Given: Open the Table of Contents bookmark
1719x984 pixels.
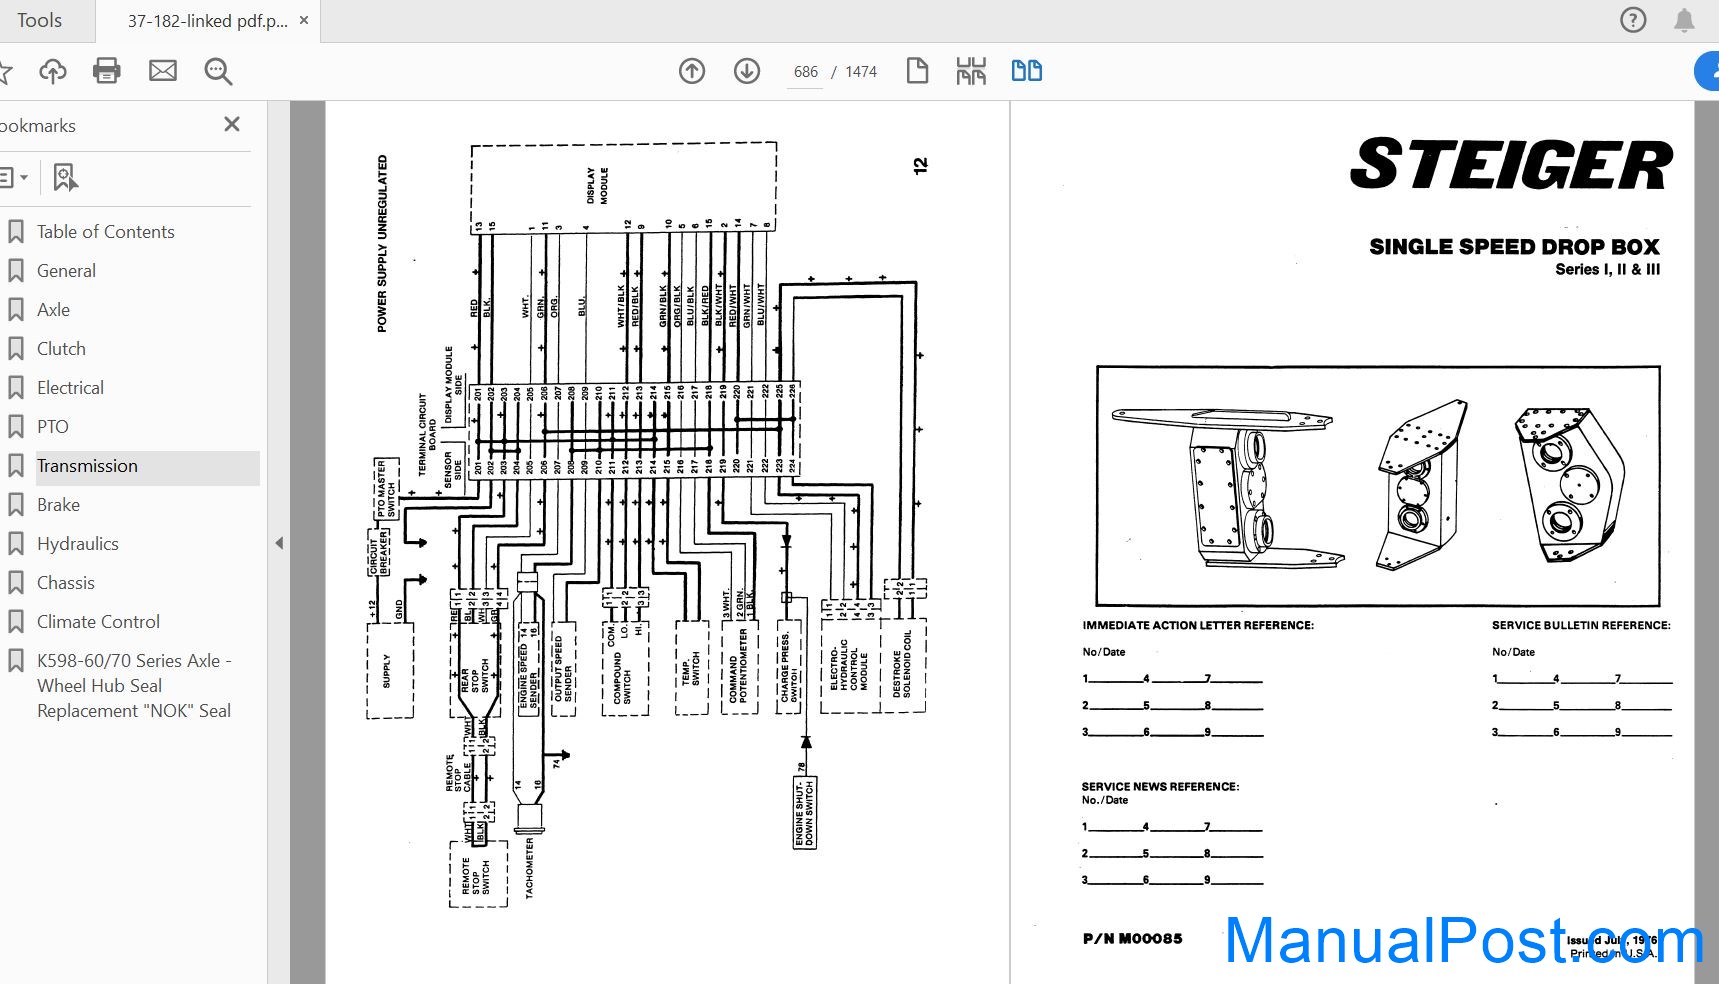Looking at the screenshot, I should click(105, 232).
